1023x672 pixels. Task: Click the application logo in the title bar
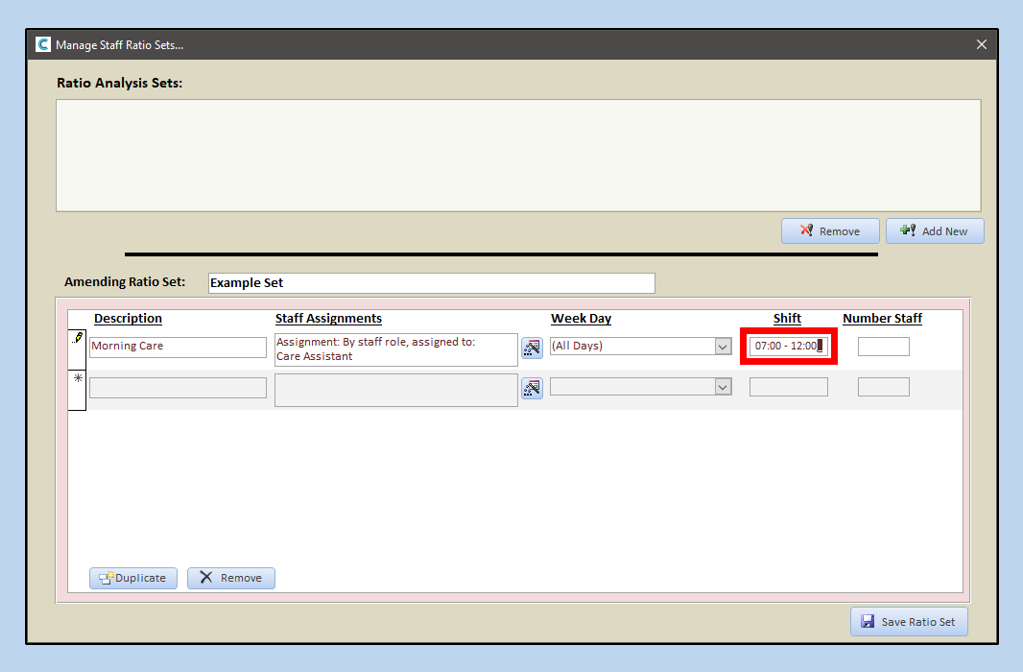pos(42,45)
